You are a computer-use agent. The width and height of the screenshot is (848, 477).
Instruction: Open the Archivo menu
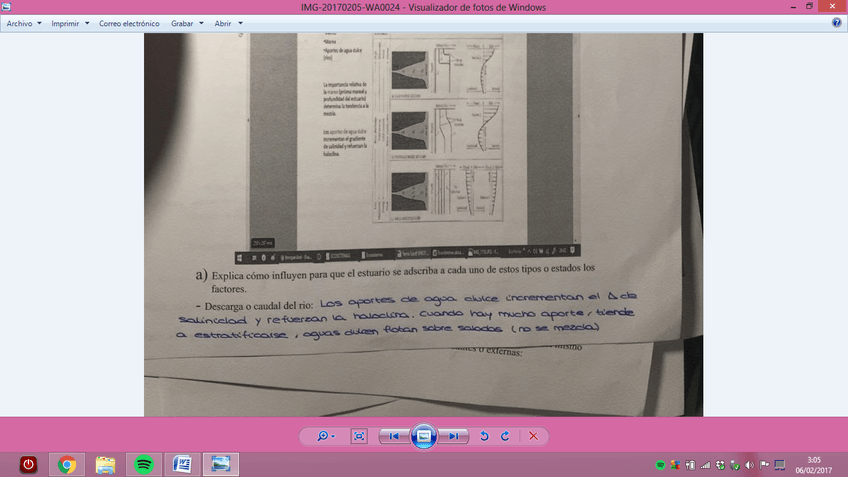pos(24,23)
